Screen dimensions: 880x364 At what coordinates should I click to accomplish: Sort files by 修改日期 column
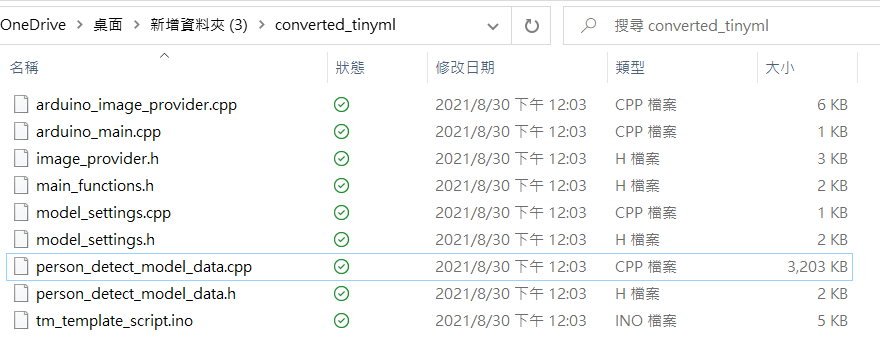[x=465, y=68]
